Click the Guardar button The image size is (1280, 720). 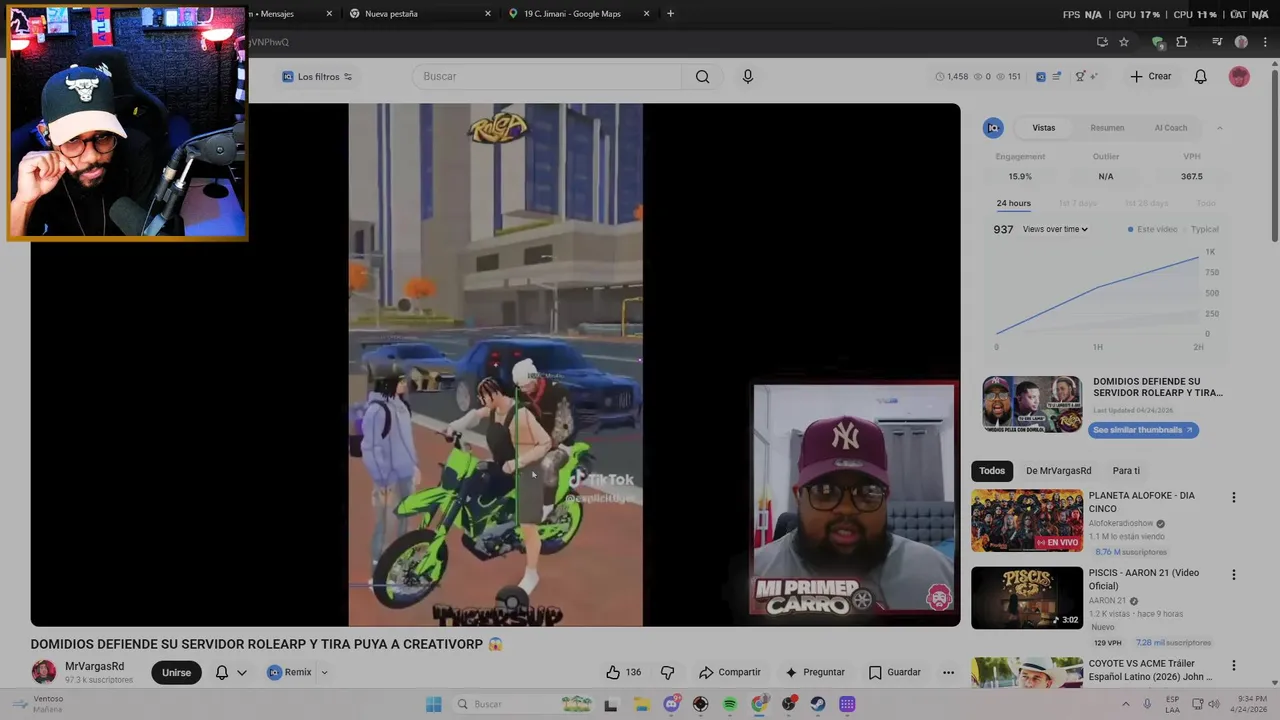coord(894,673)
